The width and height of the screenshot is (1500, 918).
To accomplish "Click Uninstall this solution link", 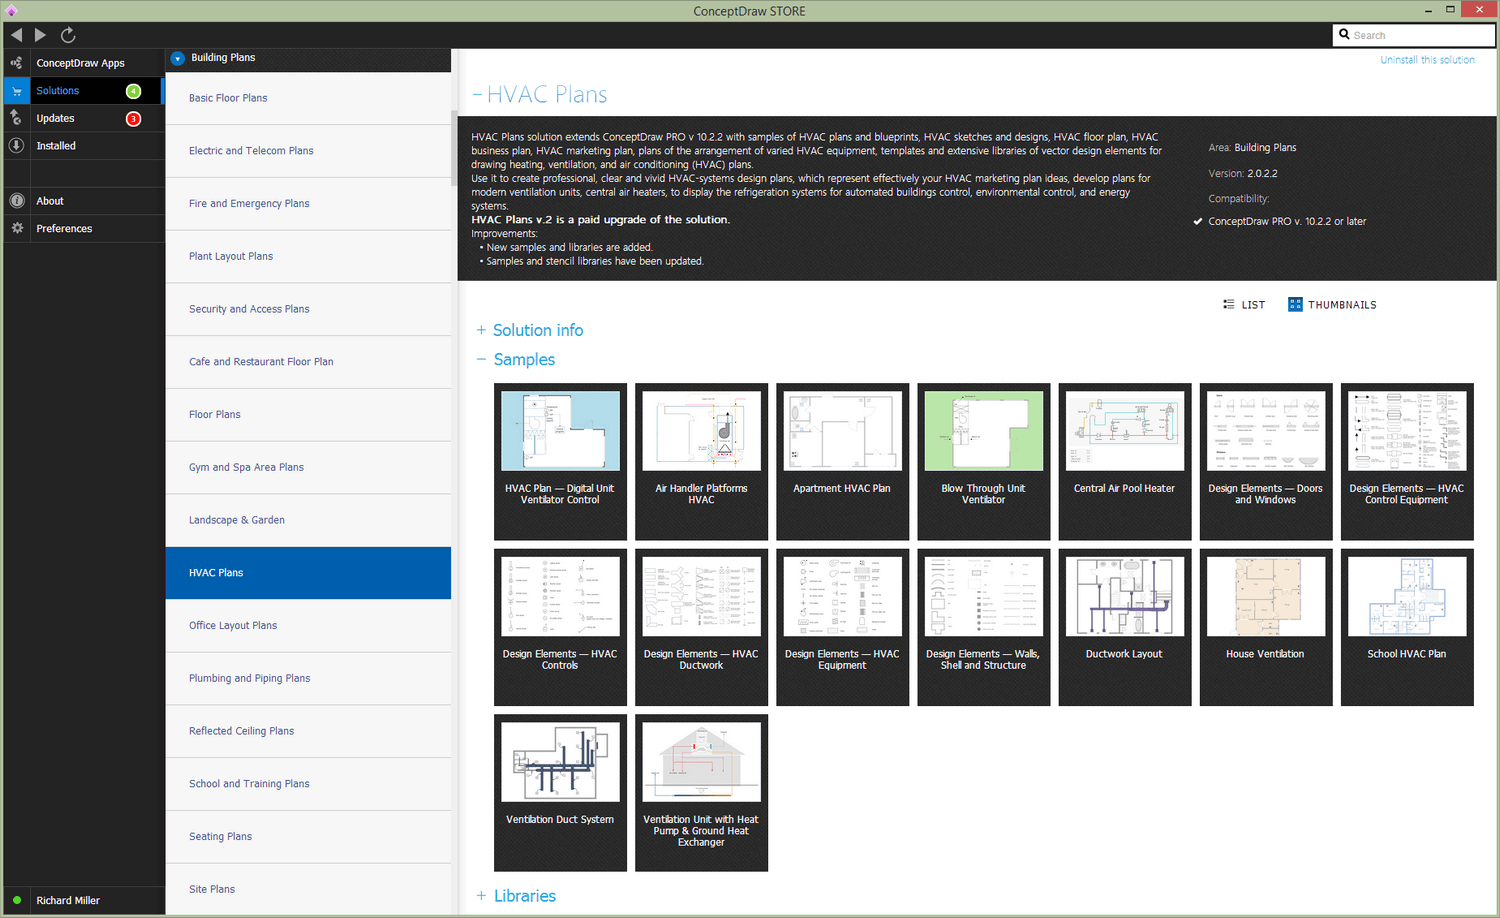I will (x=1427, y=60).
